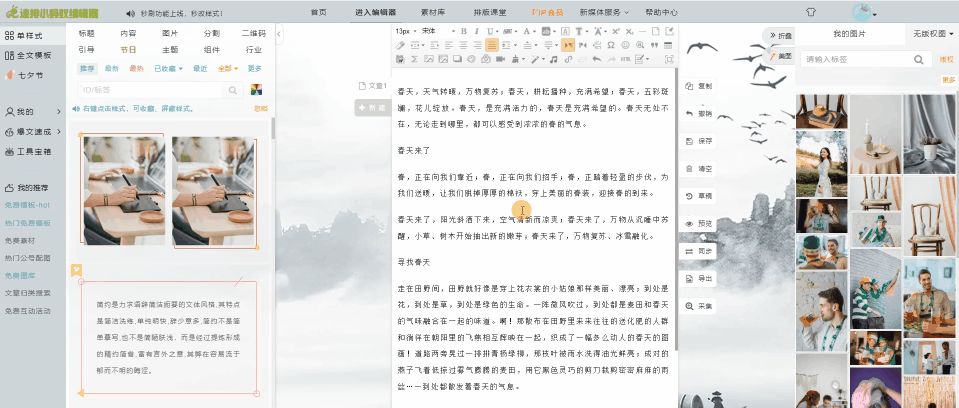Click the 保存 button

click(x=699, y=141)
